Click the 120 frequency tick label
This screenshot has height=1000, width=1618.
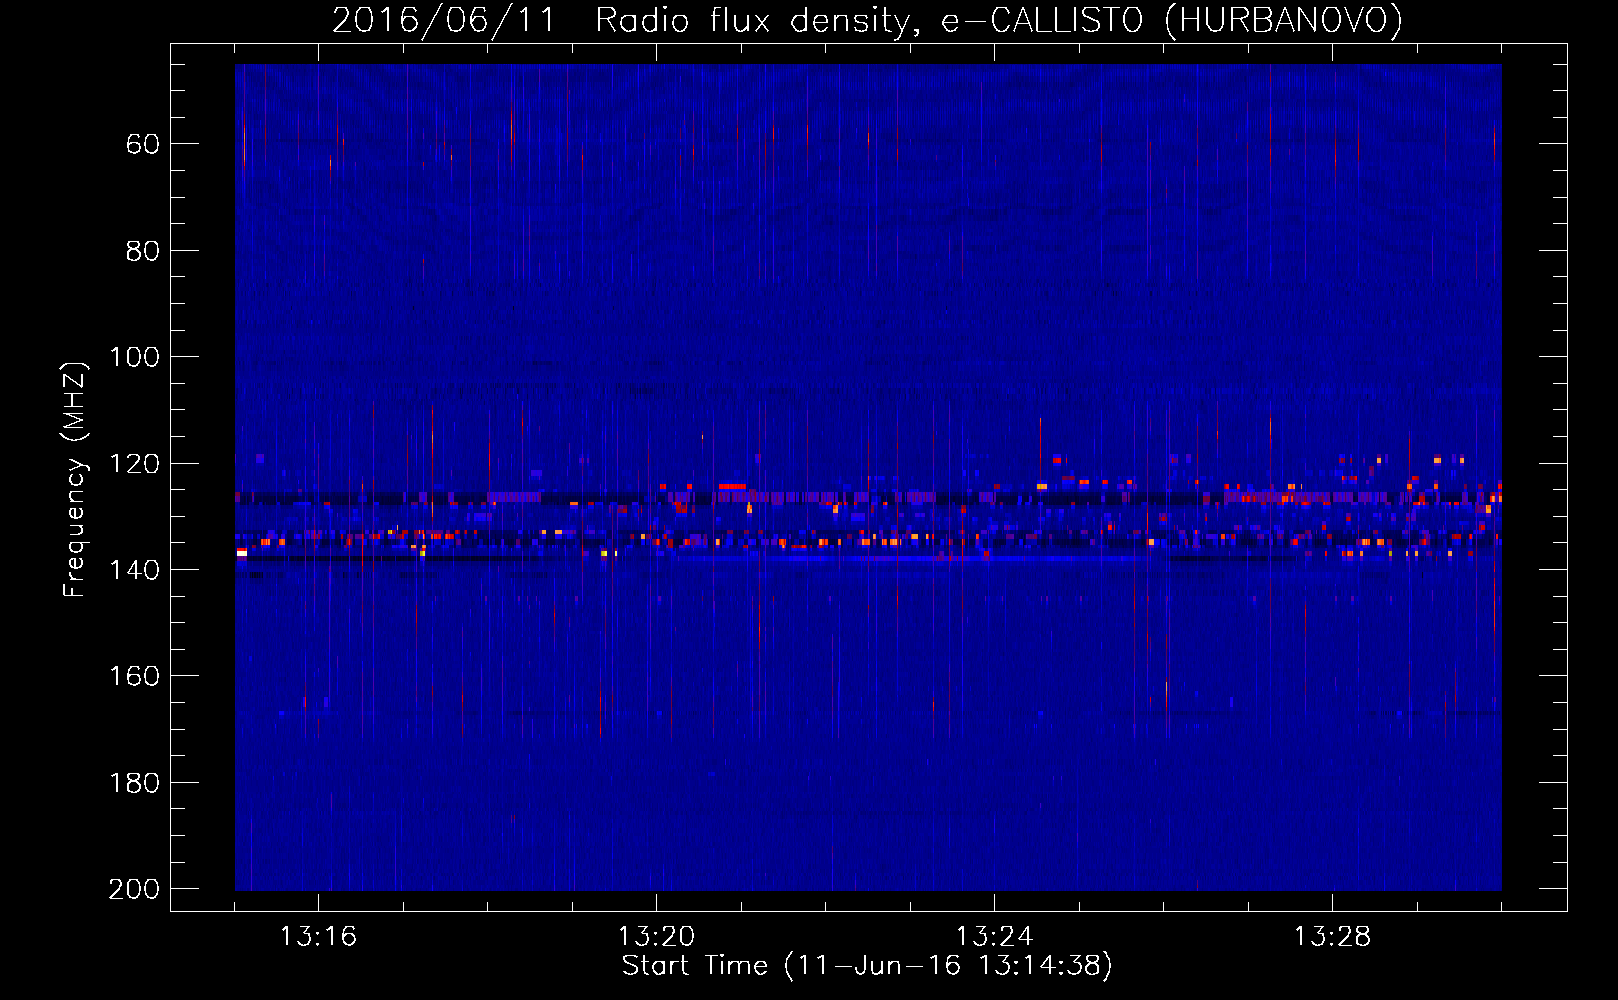coord(134,464)
